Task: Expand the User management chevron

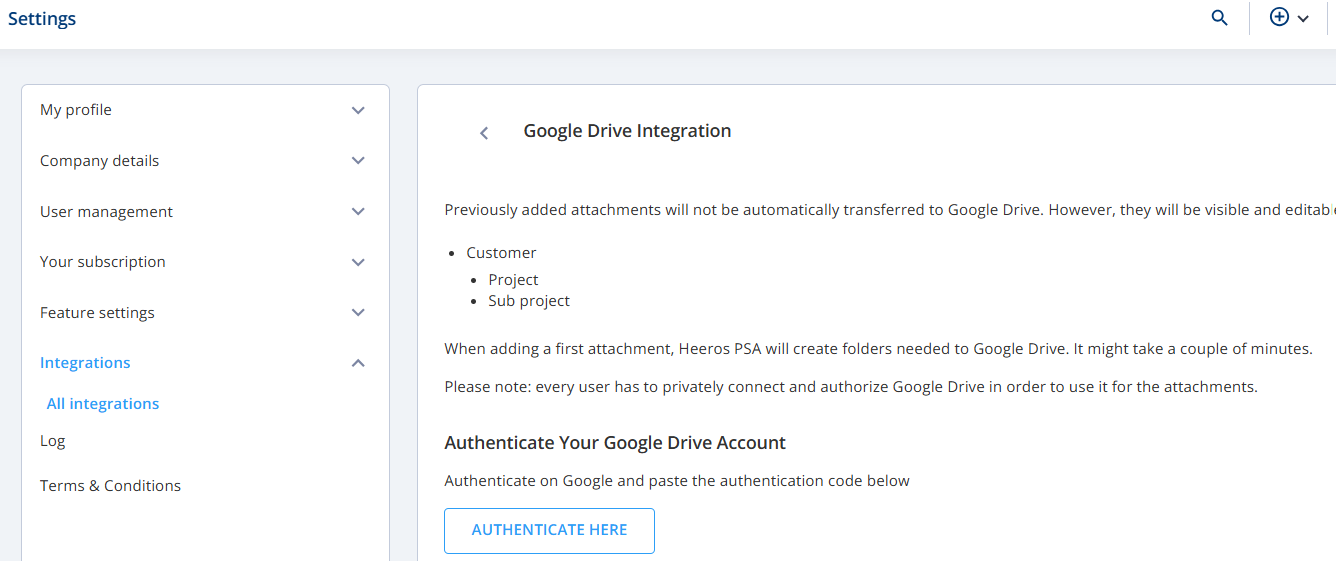Action: point(358,211)
